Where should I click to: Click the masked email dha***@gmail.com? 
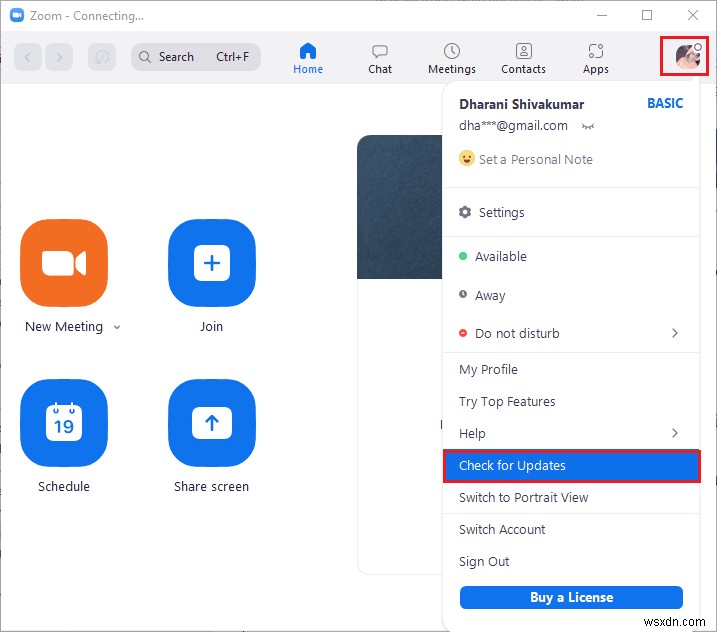(513, 126)
